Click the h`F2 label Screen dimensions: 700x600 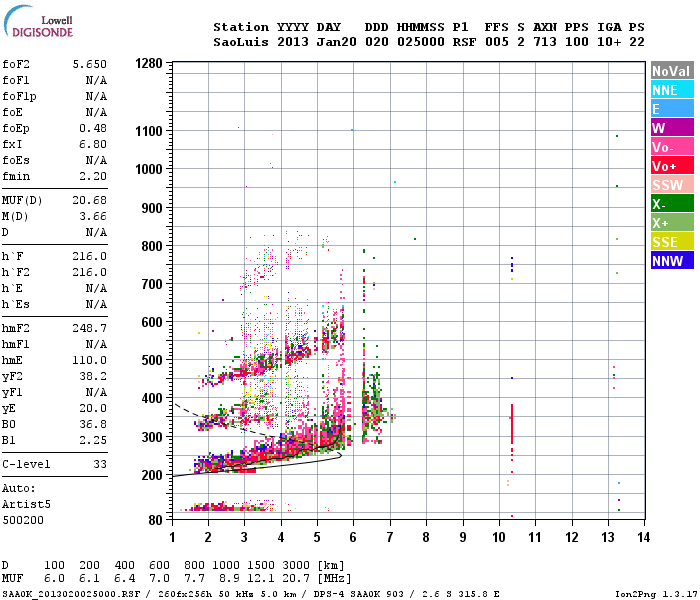[16, 272]
